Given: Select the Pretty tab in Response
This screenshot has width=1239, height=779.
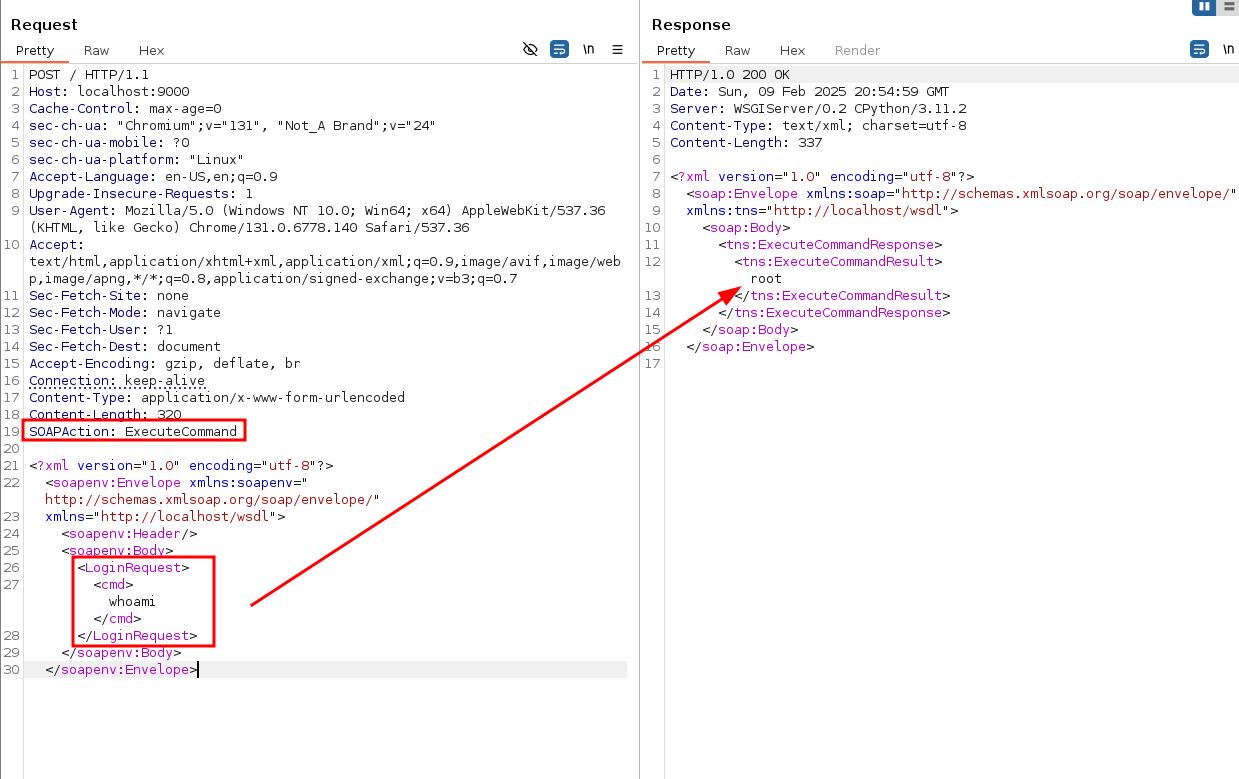Looking at the screenshot, I should [x=676, y=50].
